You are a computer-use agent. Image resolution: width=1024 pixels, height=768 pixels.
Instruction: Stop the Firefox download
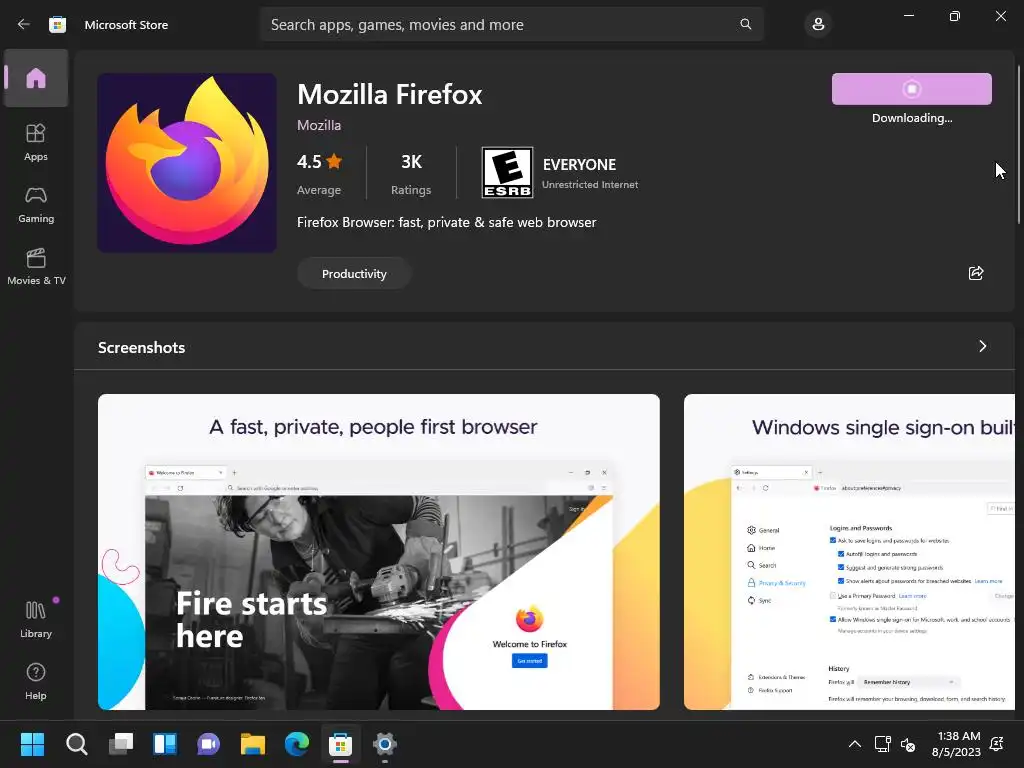point(912,89)
